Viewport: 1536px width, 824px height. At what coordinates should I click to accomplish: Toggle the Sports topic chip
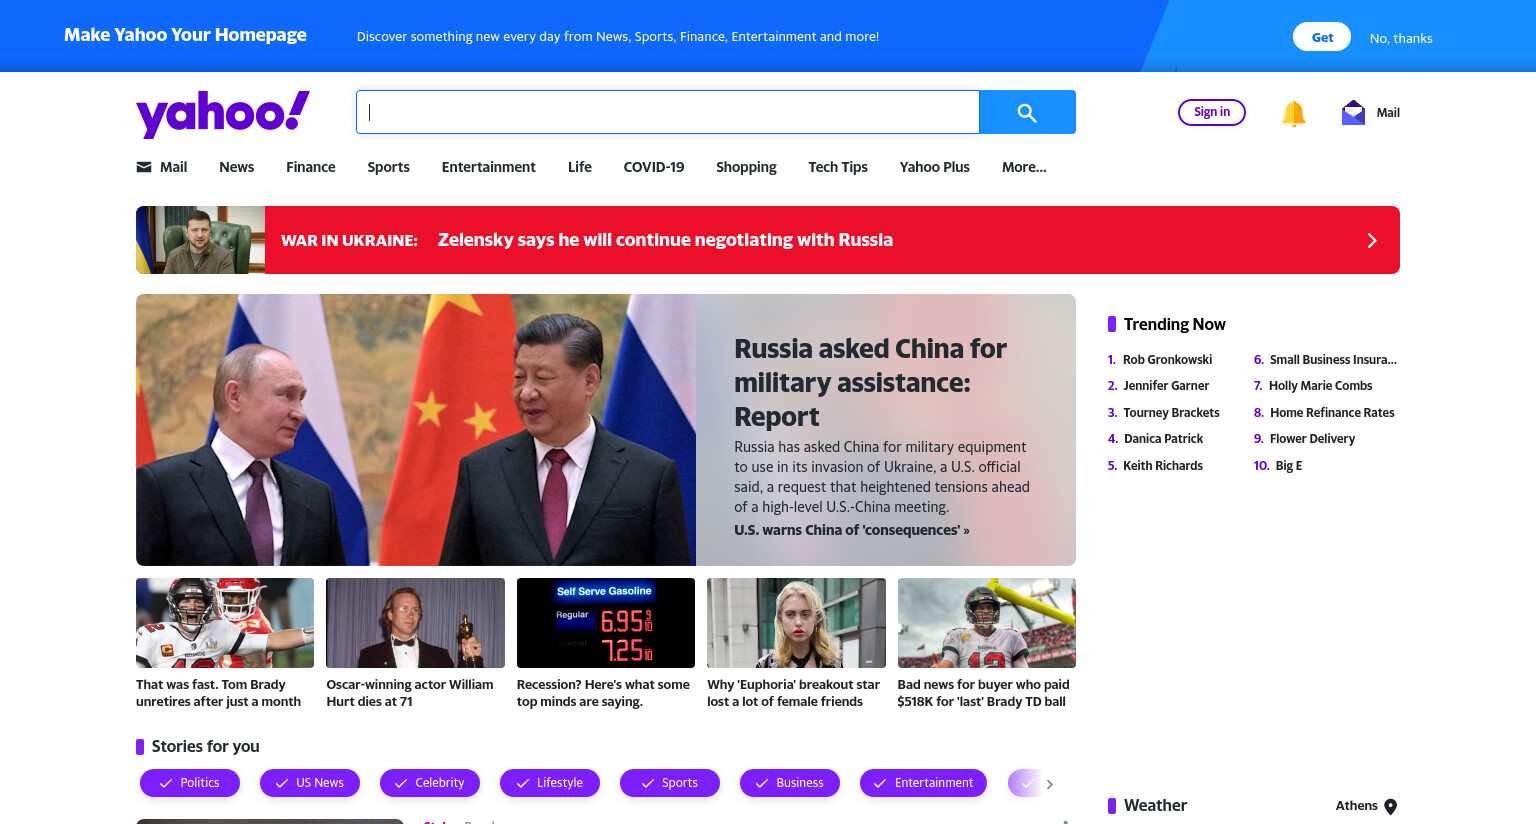[x=670, y=783]
